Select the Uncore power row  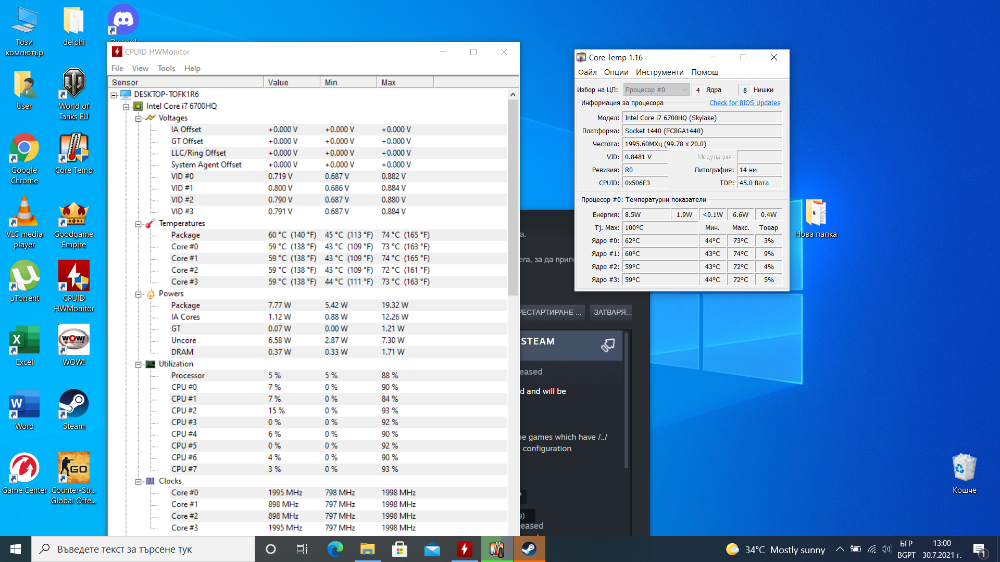pos(308,340)
